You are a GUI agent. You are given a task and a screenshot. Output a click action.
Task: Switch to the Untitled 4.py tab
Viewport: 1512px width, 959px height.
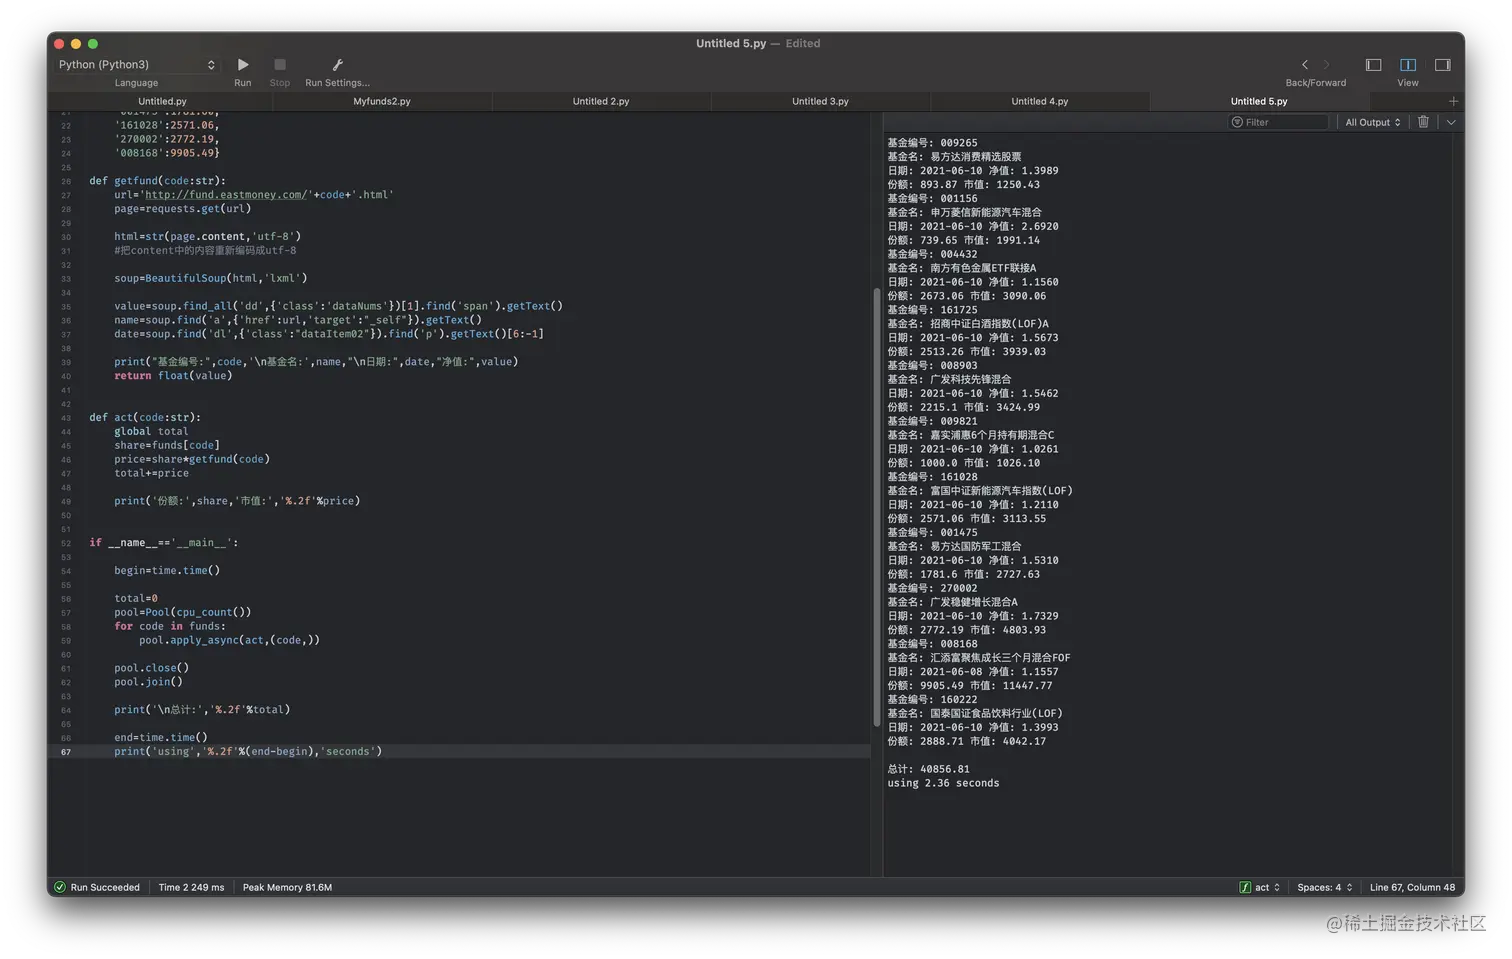(x=1039, y=101)
